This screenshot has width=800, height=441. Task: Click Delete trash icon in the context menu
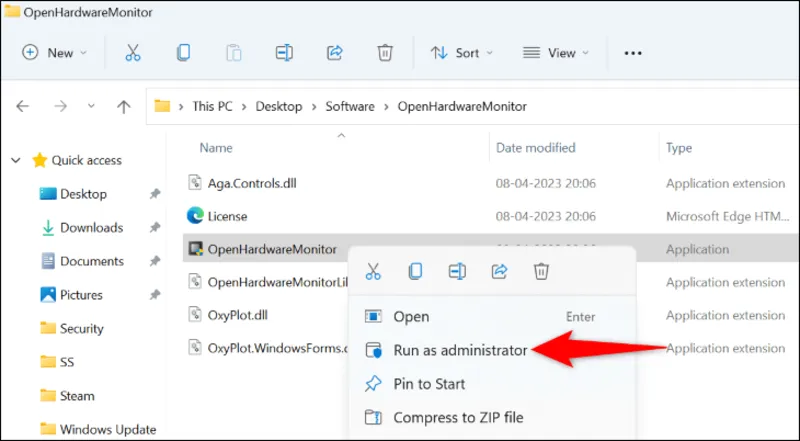541,272
